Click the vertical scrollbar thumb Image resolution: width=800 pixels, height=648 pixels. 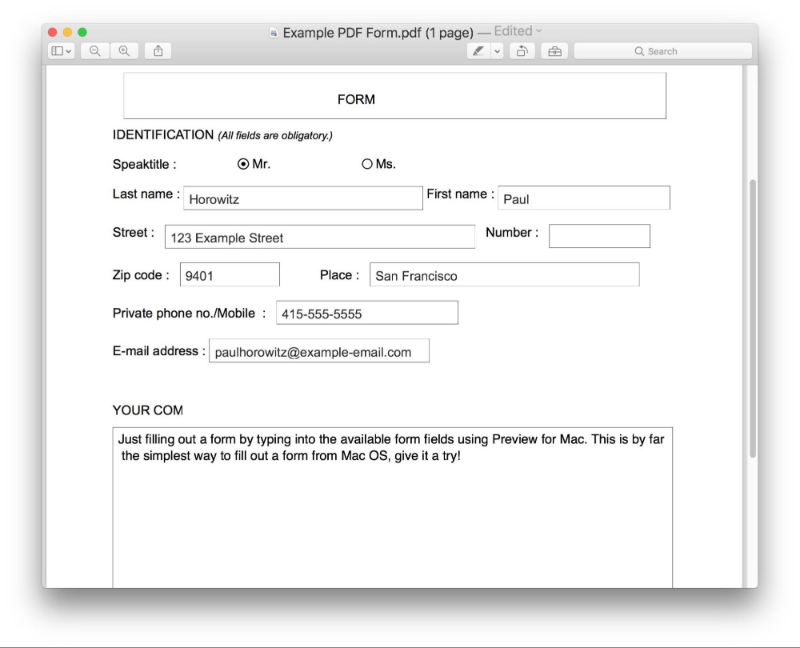753,318
